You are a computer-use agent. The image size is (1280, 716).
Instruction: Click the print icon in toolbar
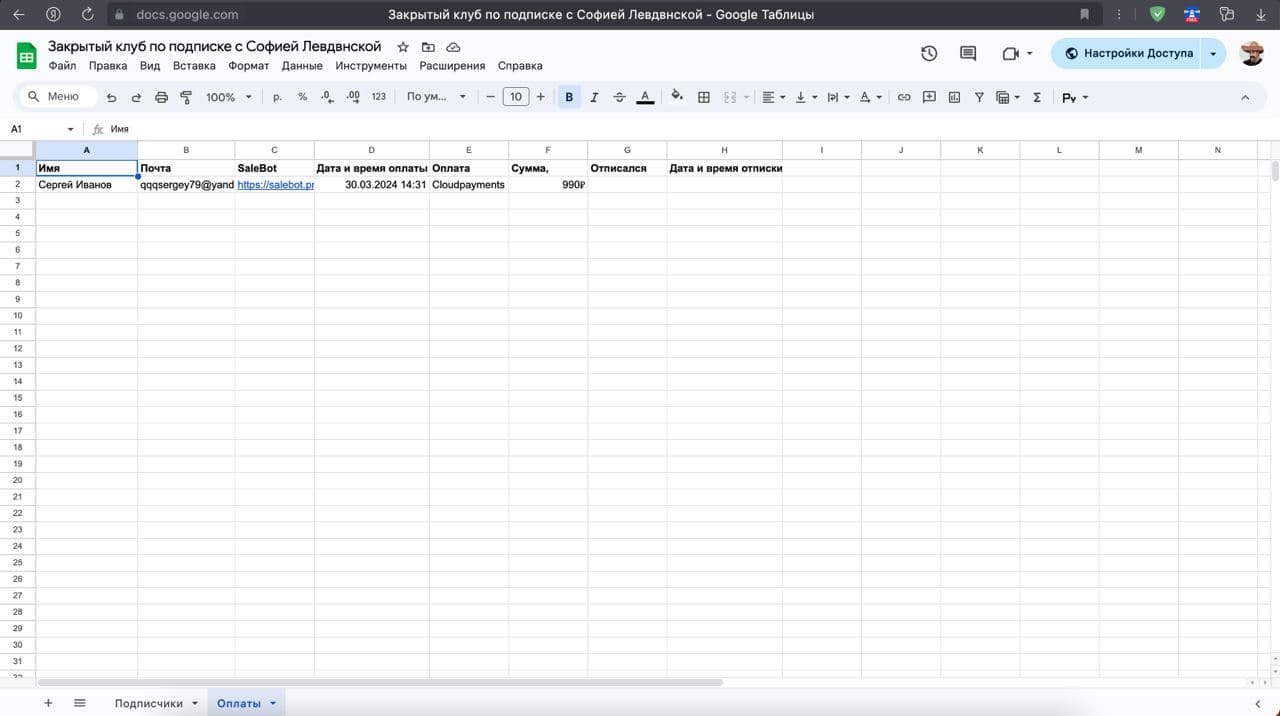161,97
